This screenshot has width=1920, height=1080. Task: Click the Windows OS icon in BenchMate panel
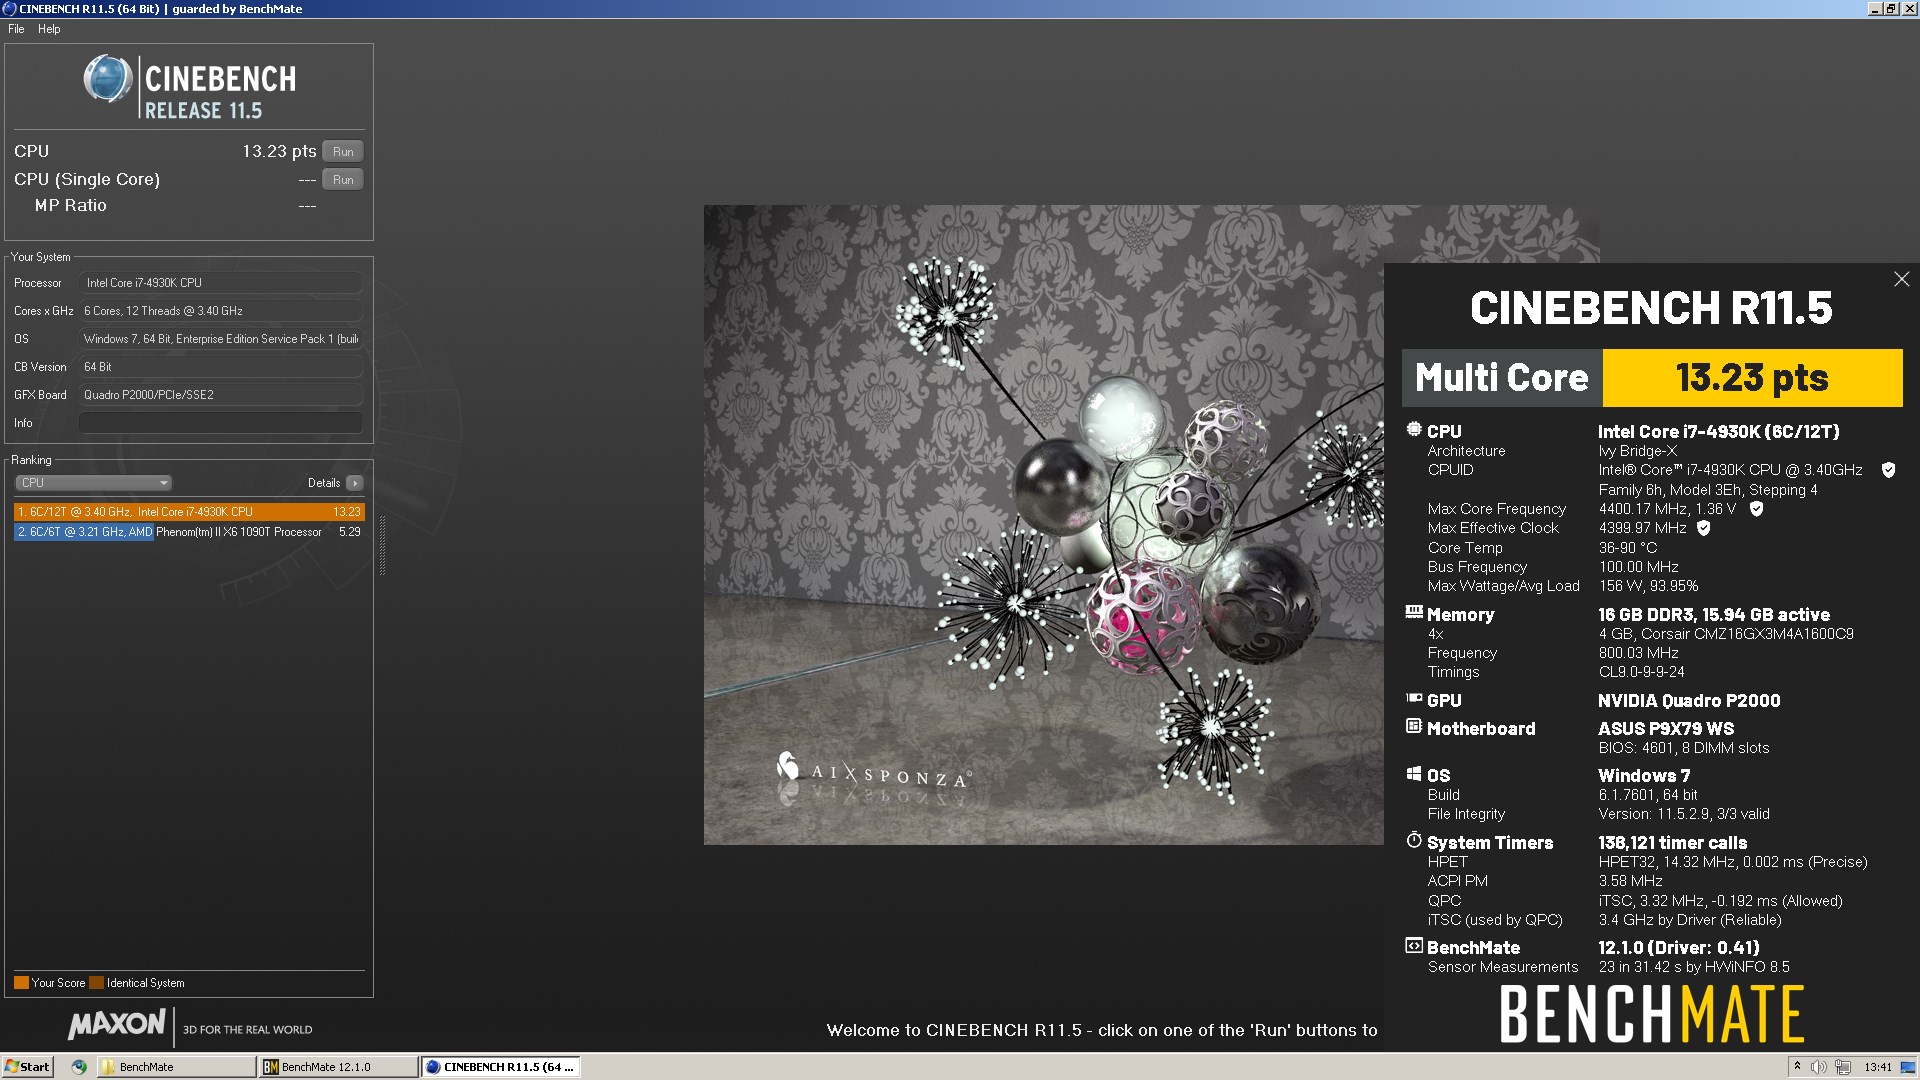point(1413,773)
